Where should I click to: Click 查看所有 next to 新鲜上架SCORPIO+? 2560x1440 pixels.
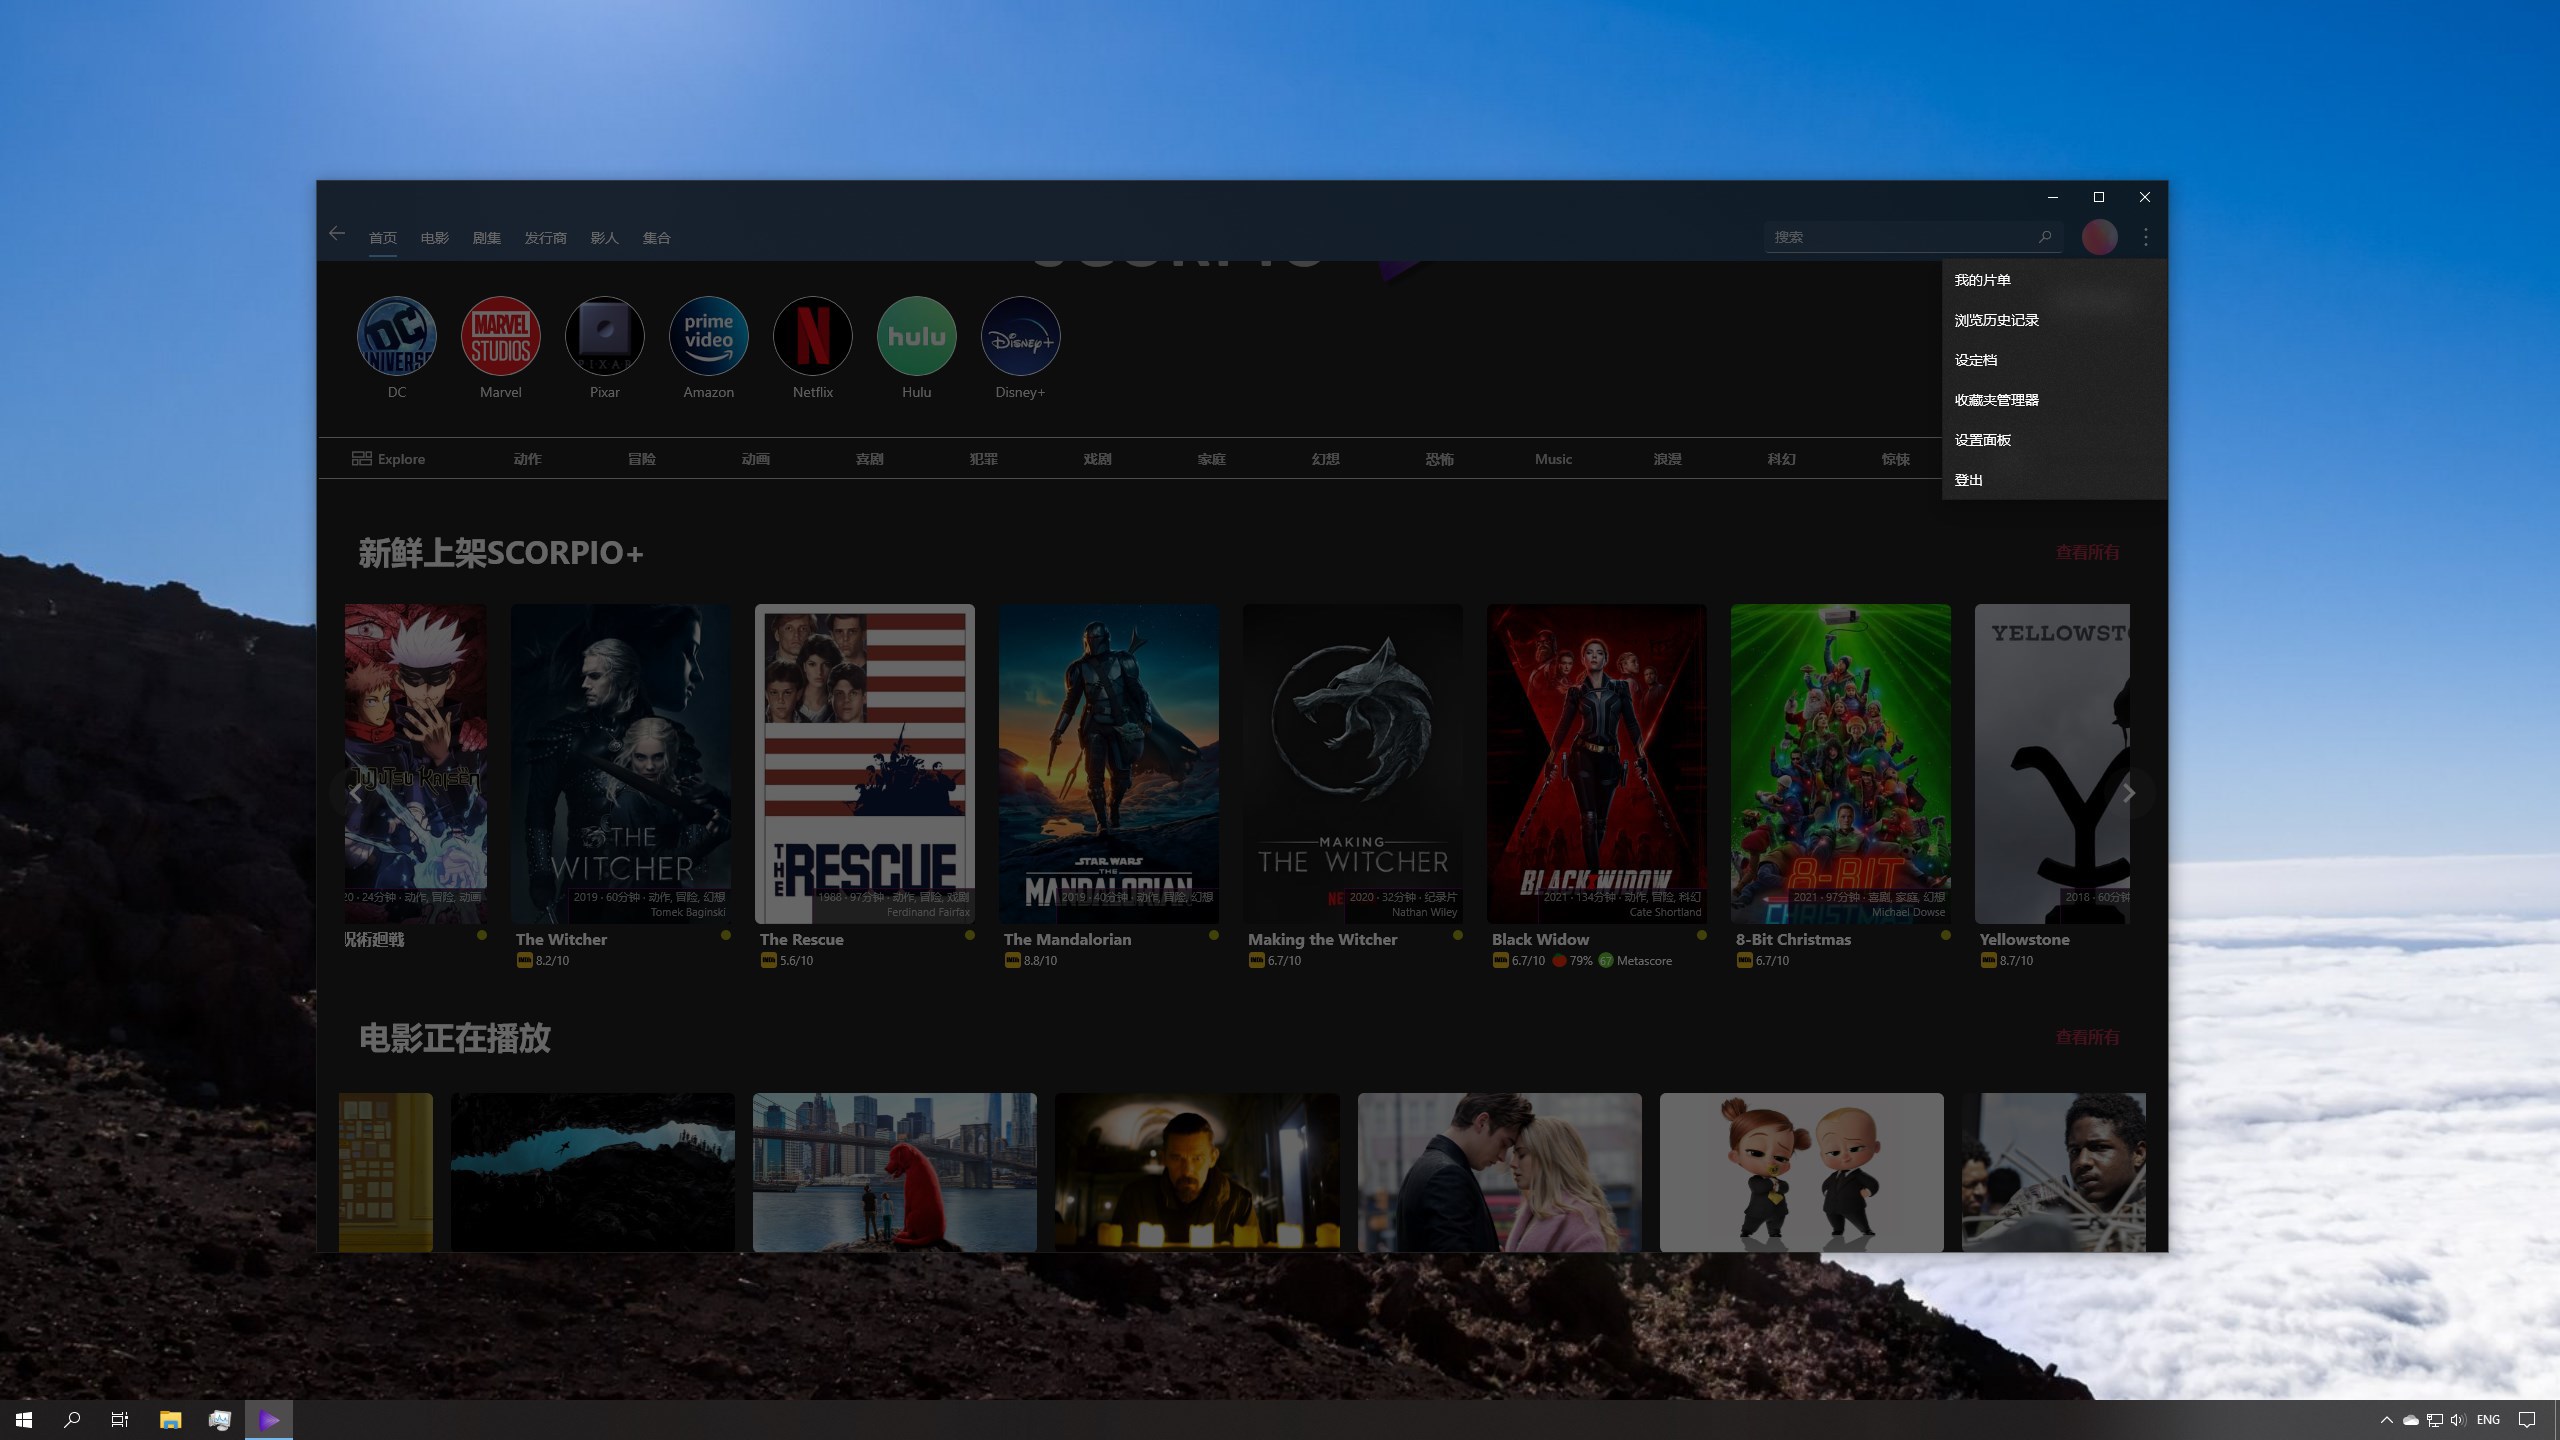(x=2086, y=551)
